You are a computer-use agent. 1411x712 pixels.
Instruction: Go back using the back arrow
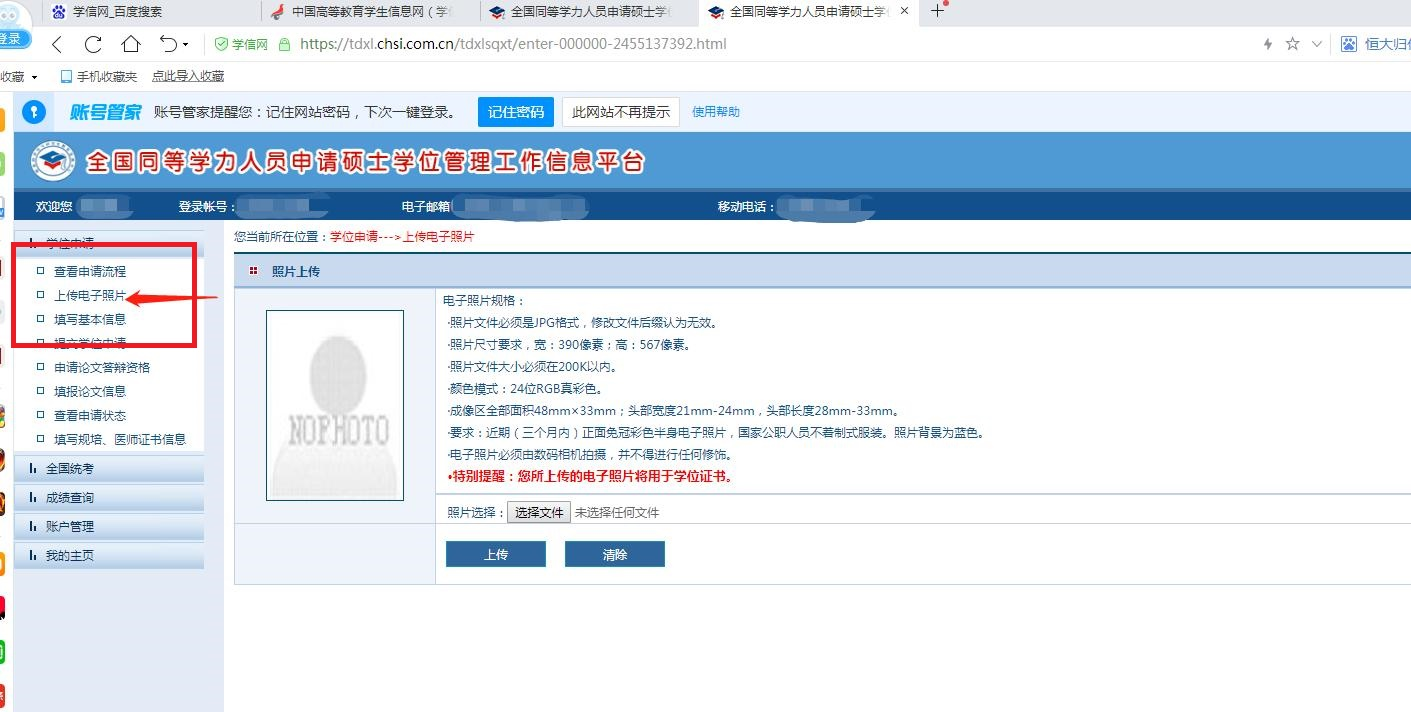click(56, 44)
